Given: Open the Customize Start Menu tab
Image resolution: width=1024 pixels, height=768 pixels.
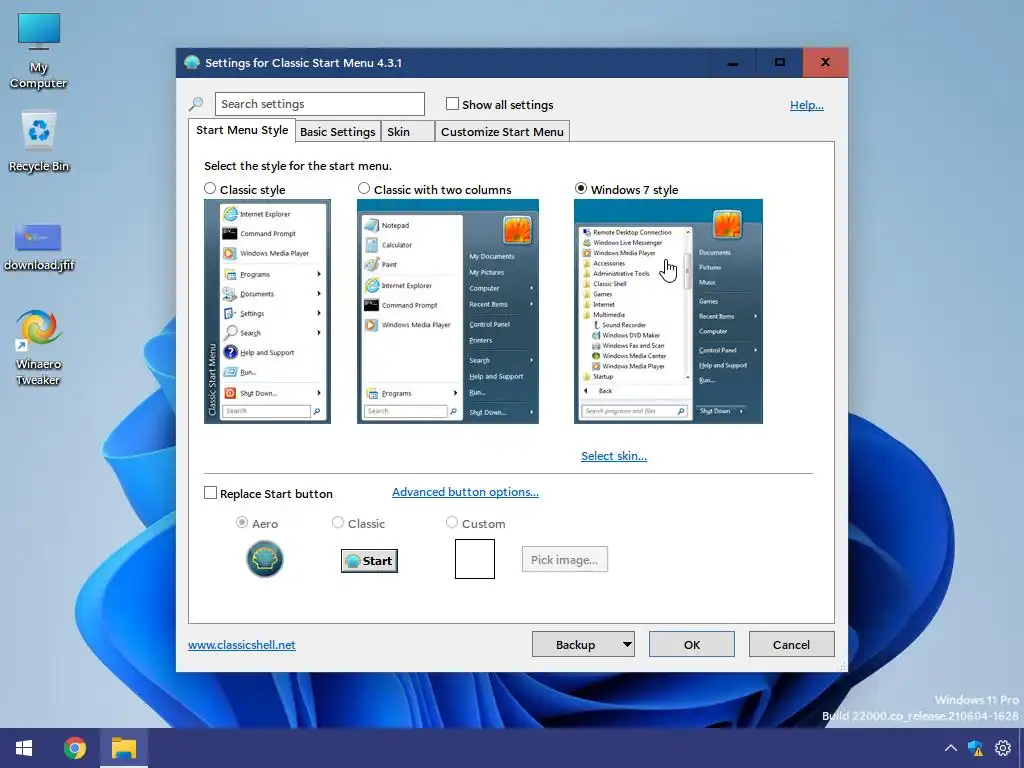Looking at the screenshot, I should (x=502, y=131).
